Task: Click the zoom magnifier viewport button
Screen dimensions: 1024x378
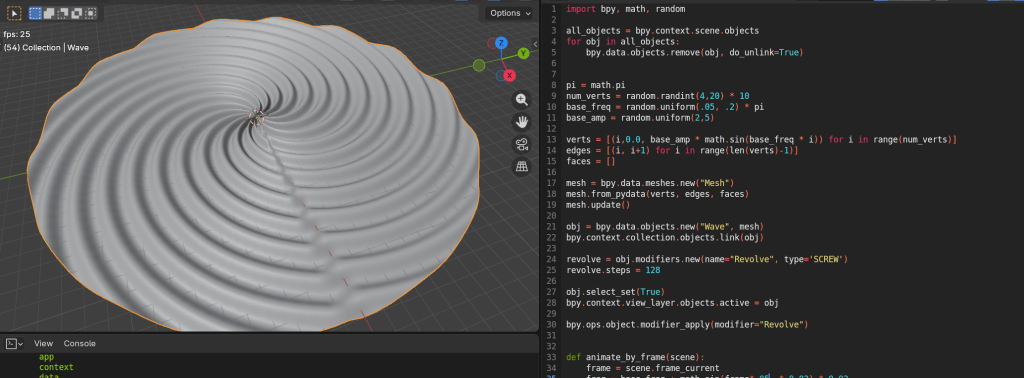Action: click(522, 100)
